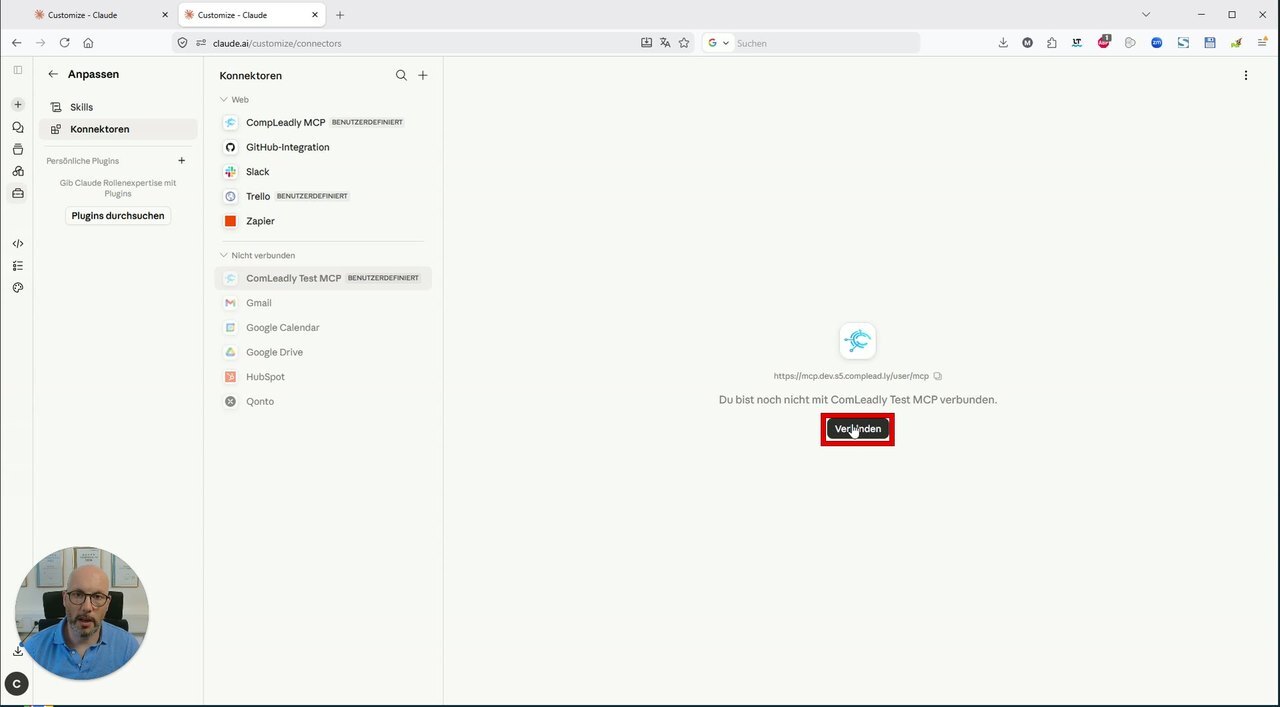Open the code icon in sidebar
This screenshot has width=1280, height=707.
(17, 243)
